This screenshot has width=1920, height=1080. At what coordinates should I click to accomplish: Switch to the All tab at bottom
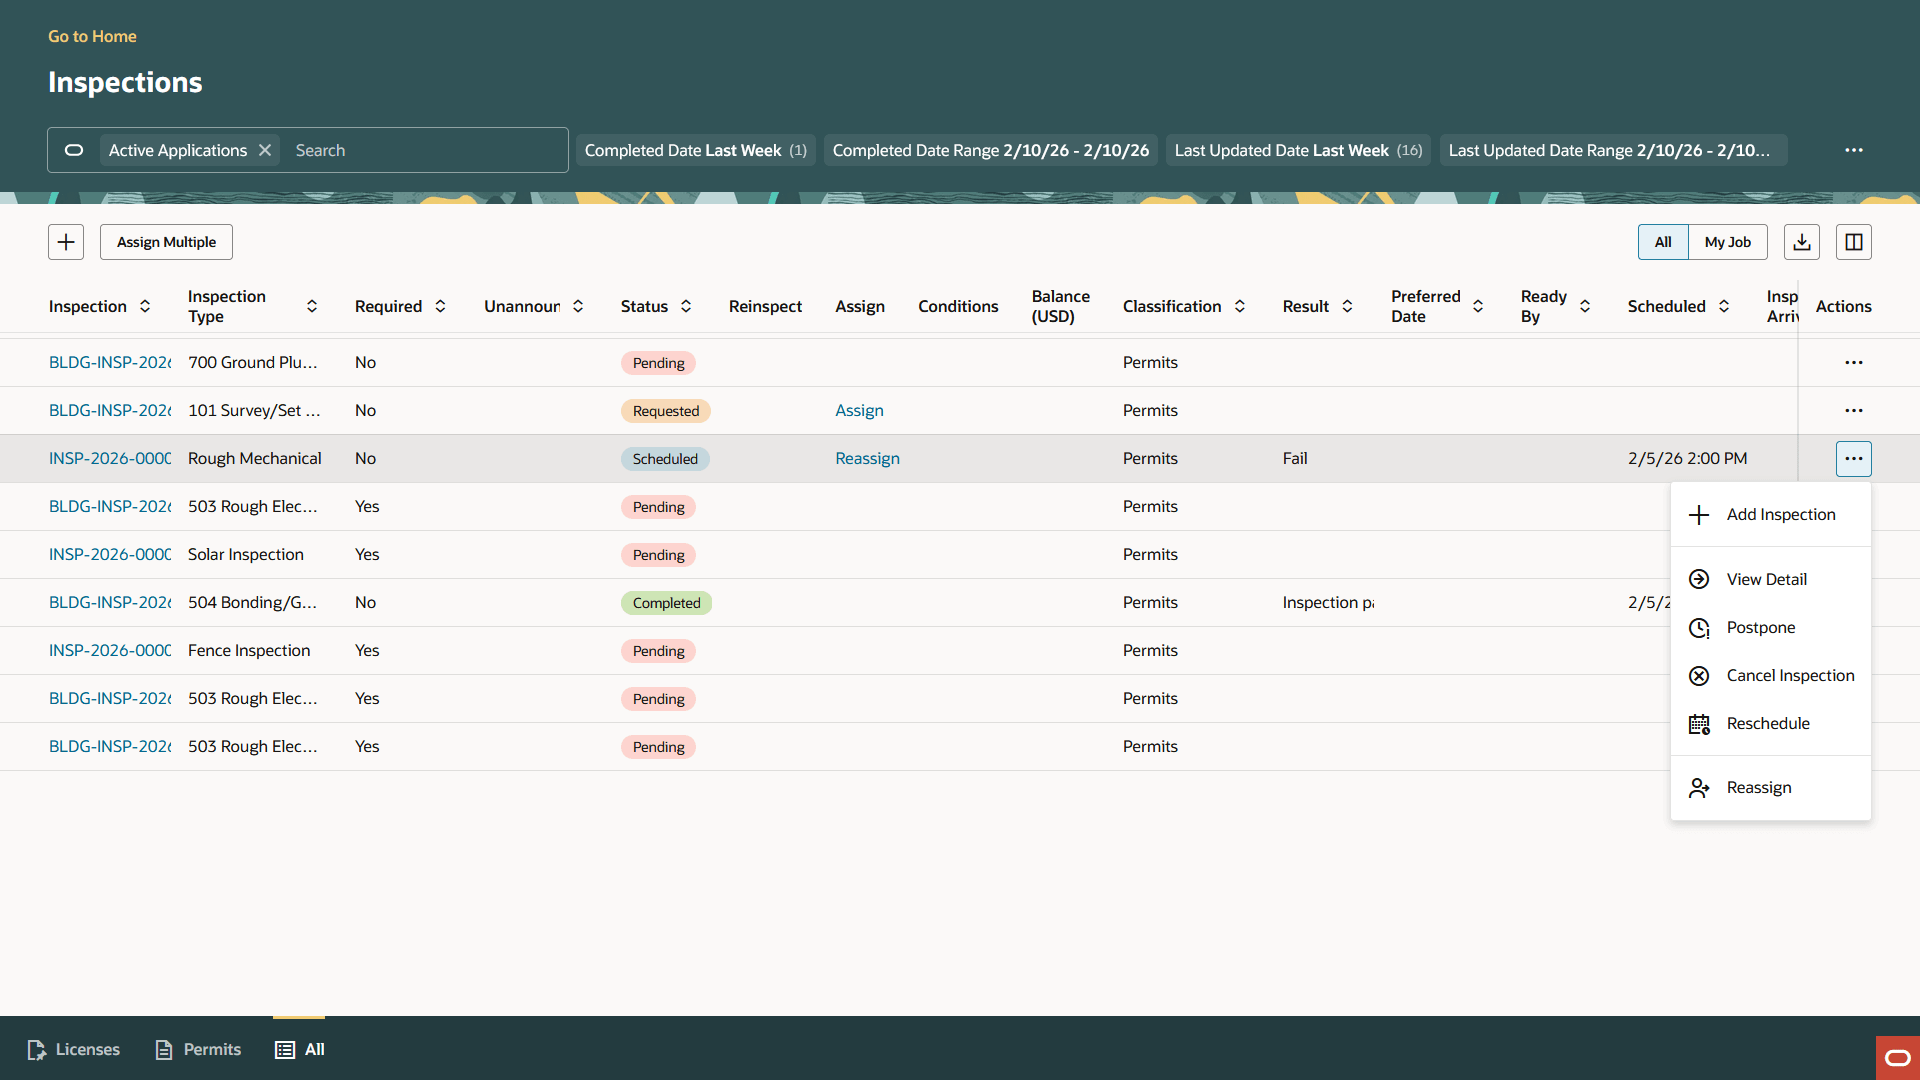click(x=299, y=1049)
